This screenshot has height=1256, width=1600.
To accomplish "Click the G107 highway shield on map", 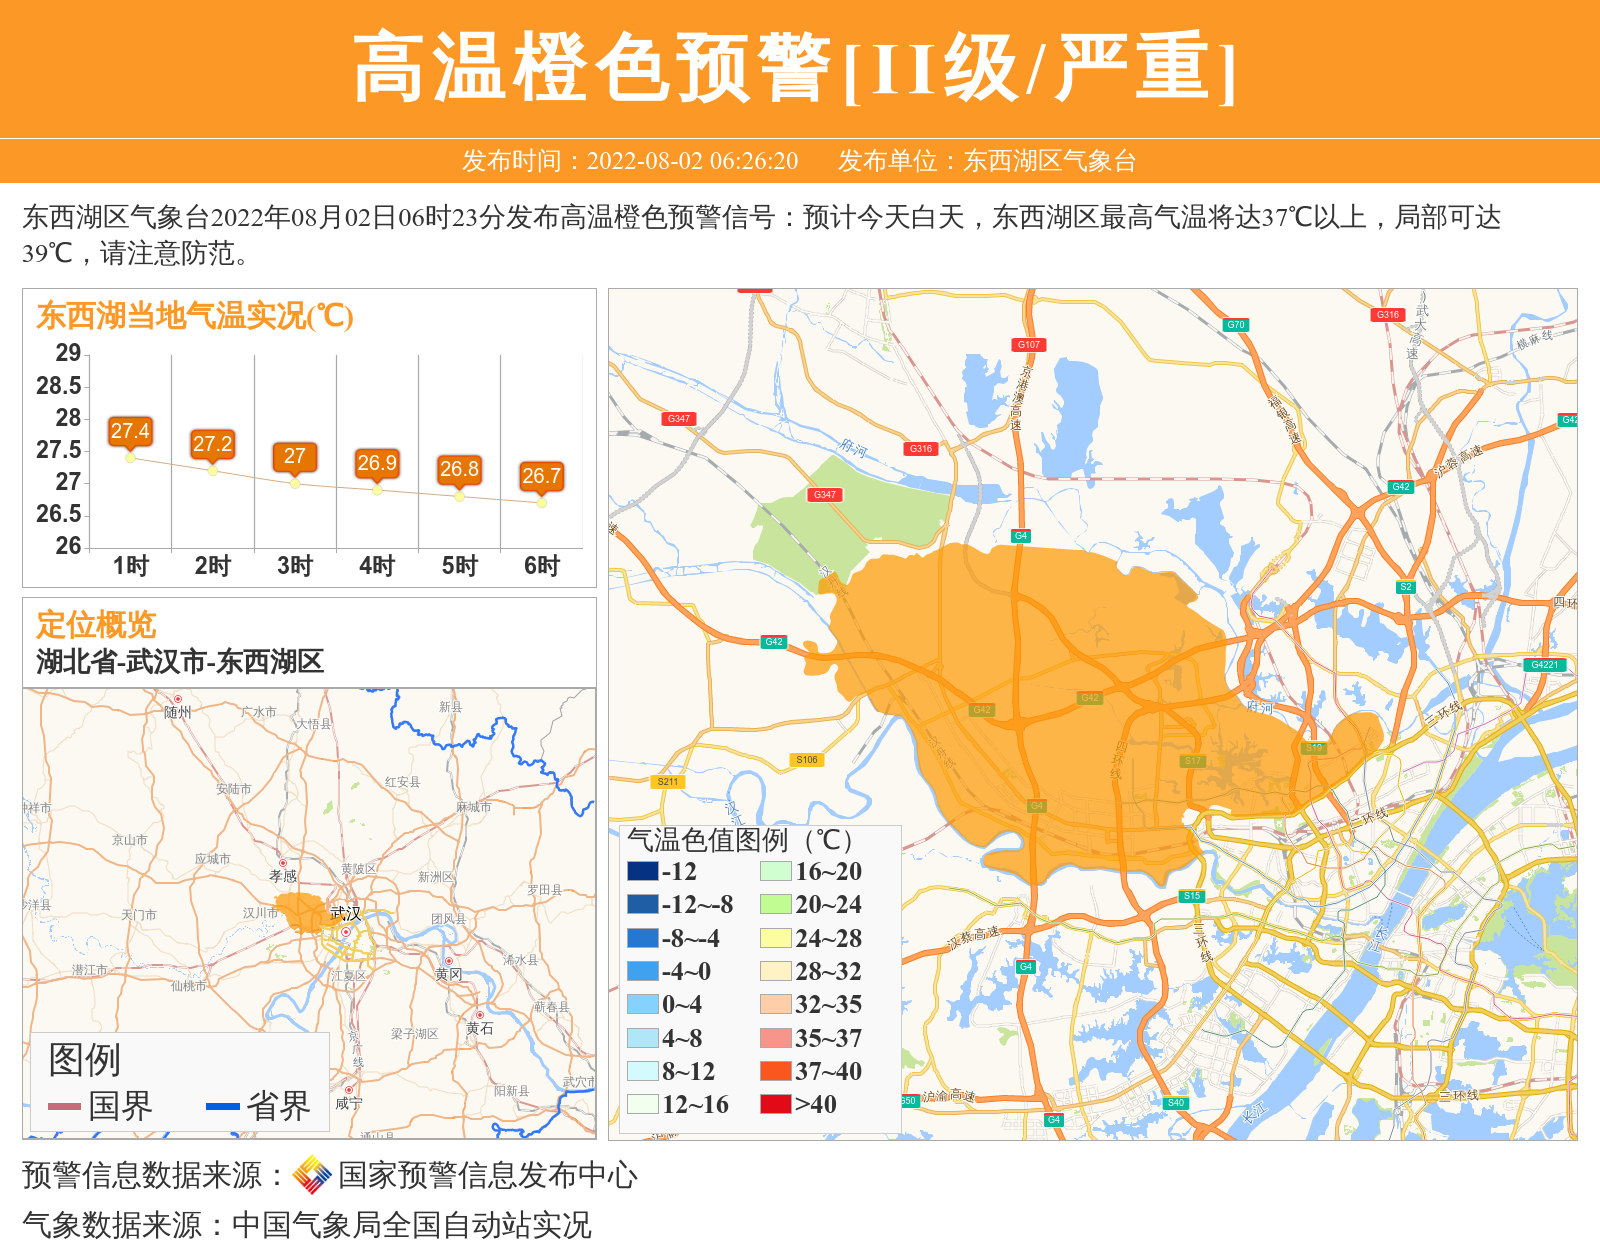I will 1029,345.
